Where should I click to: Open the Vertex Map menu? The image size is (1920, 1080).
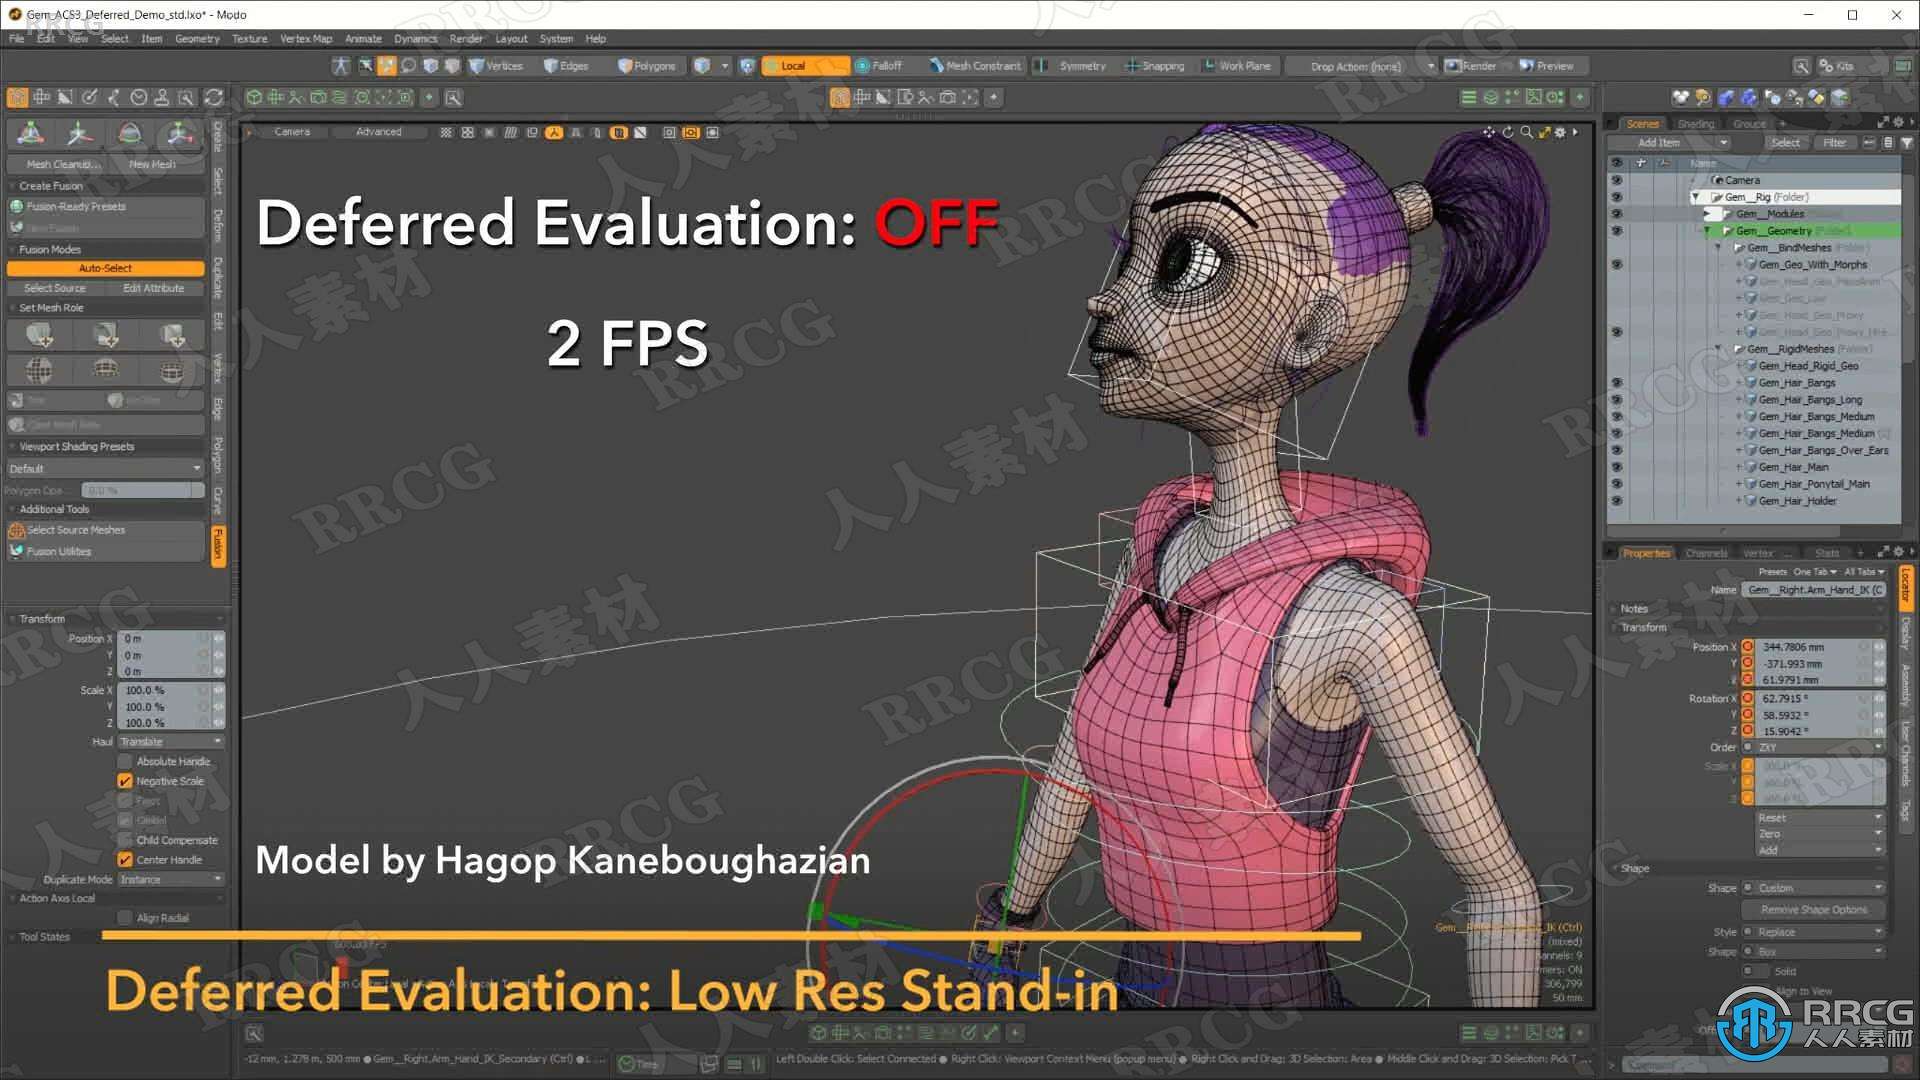coord(306,39)
